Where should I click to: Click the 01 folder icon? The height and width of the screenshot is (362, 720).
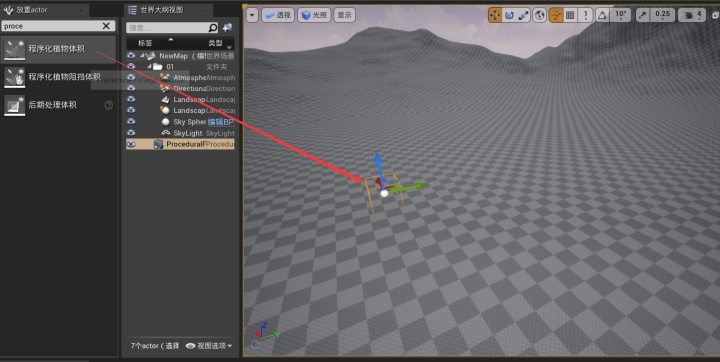158,67
